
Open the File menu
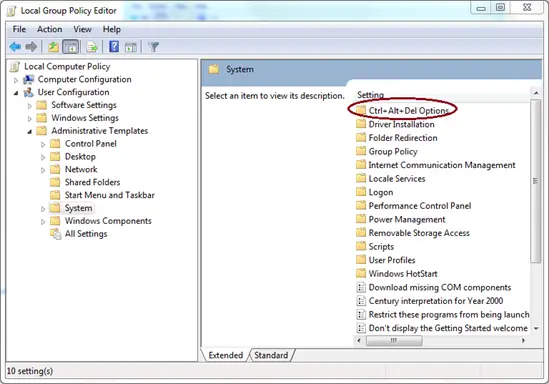click(x=19, y=29)
